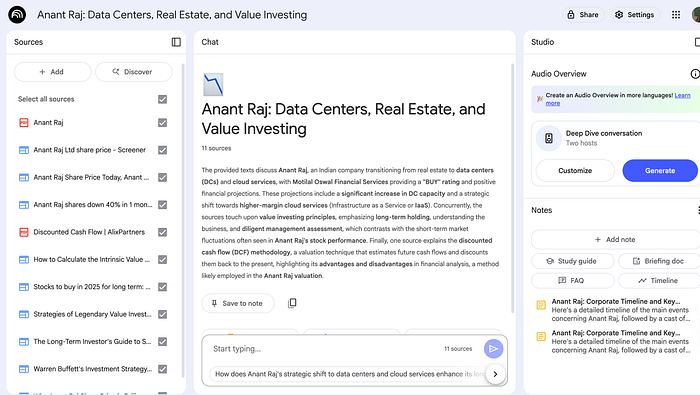Screen dimensions: 700x395
Task: Send the message with the arrow button
Action: click(493, 349)
